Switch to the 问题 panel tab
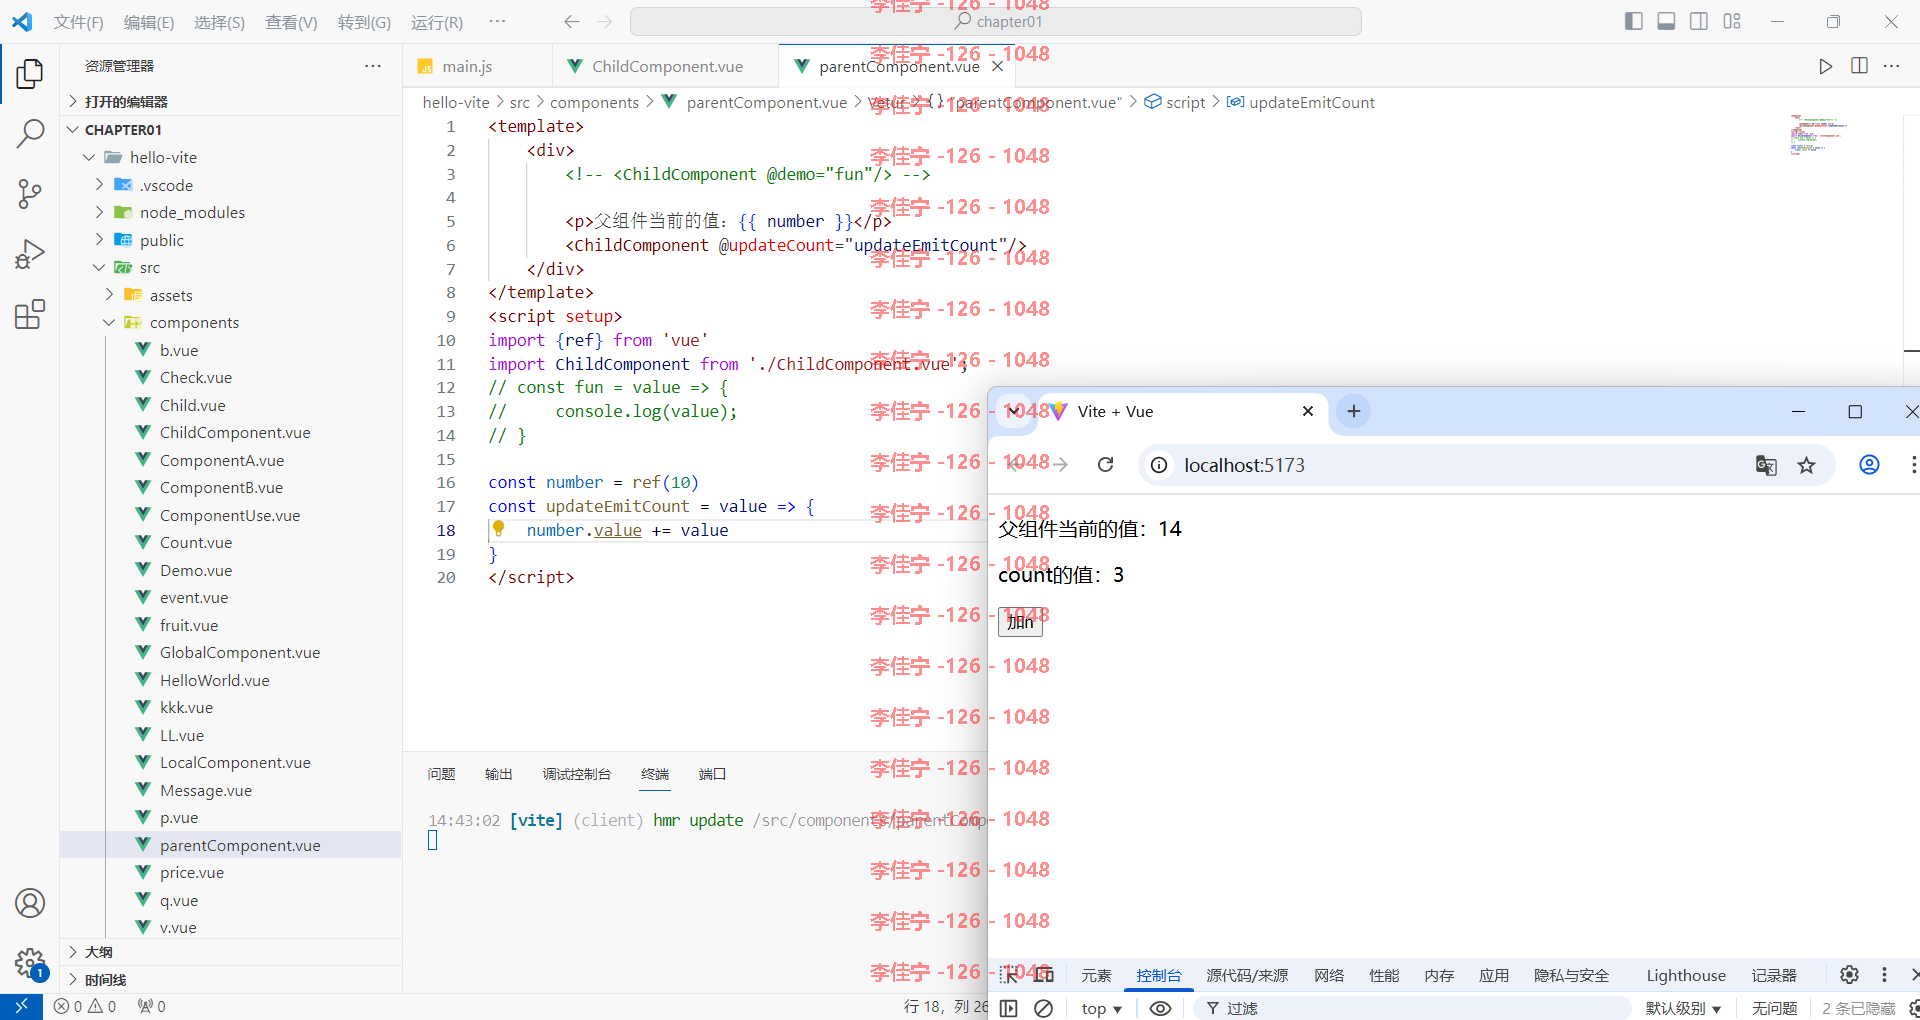The height and width of the screenshot is (1020, 1920). coord(441,774)
